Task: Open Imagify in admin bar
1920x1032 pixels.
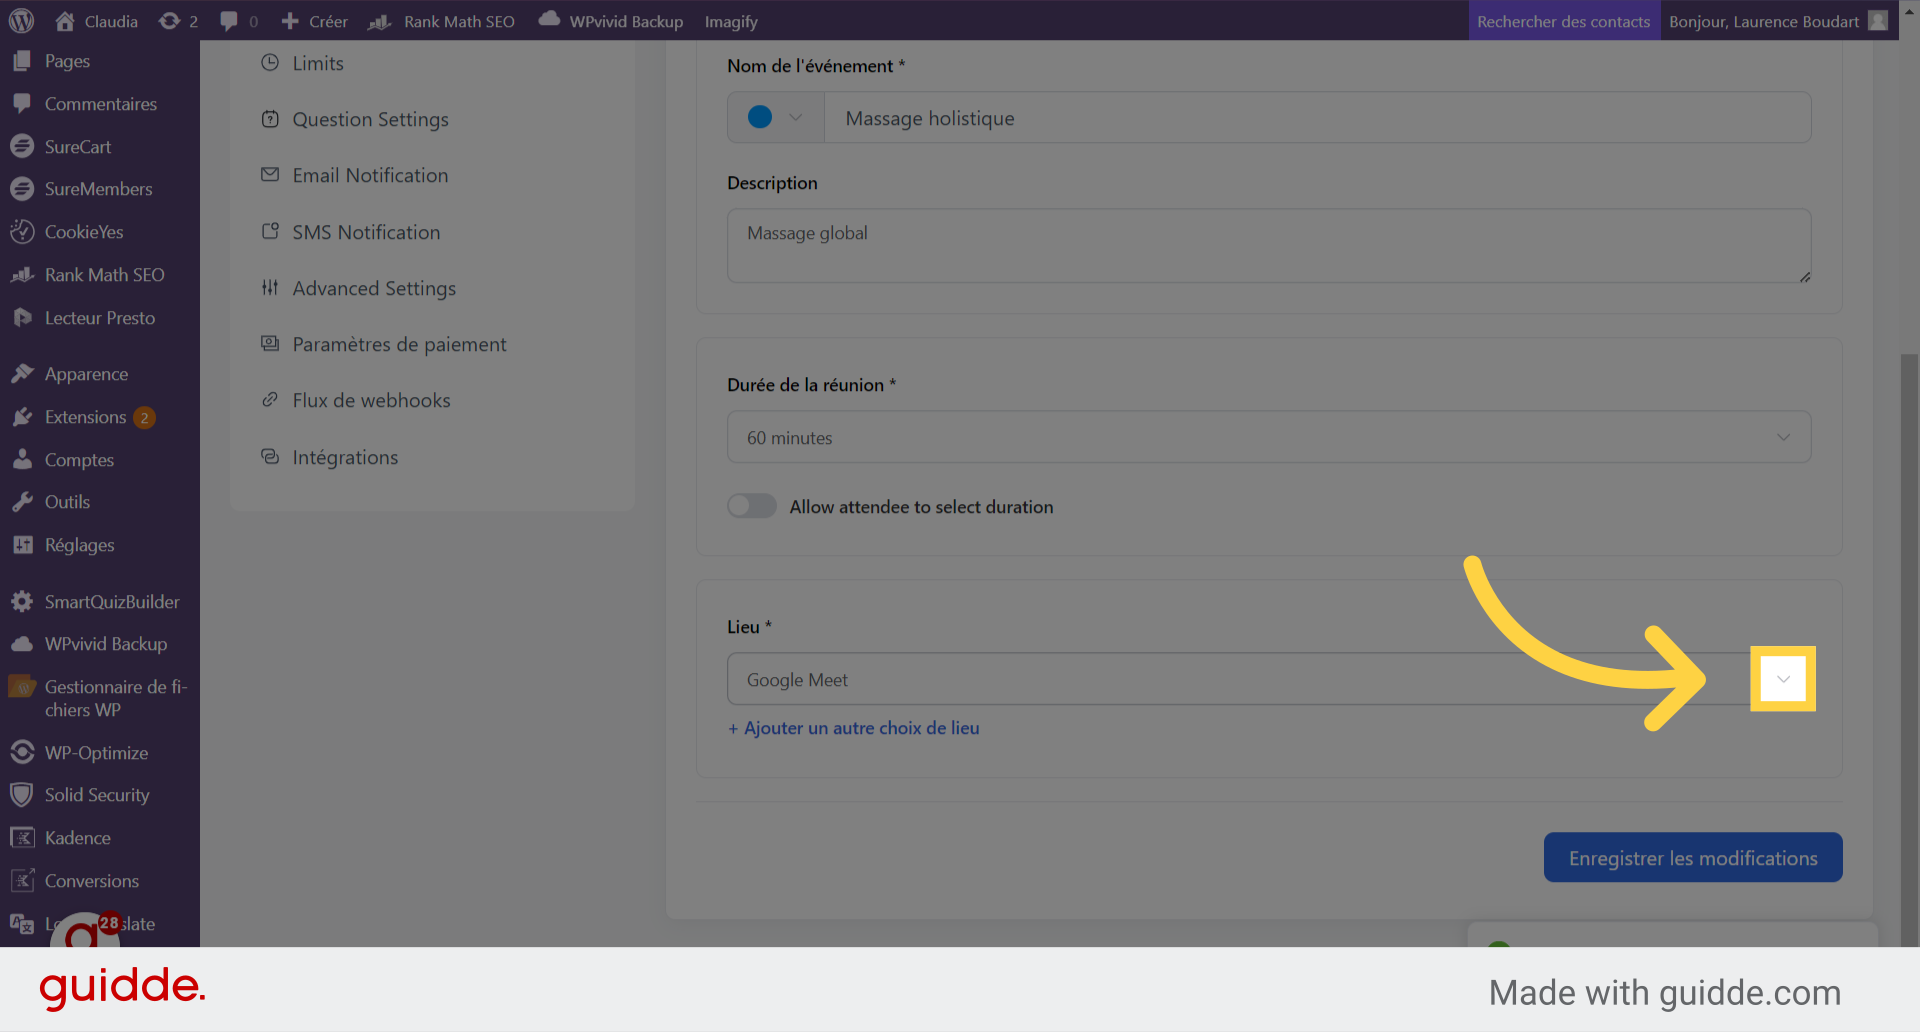Action: [x=731, y=21]
